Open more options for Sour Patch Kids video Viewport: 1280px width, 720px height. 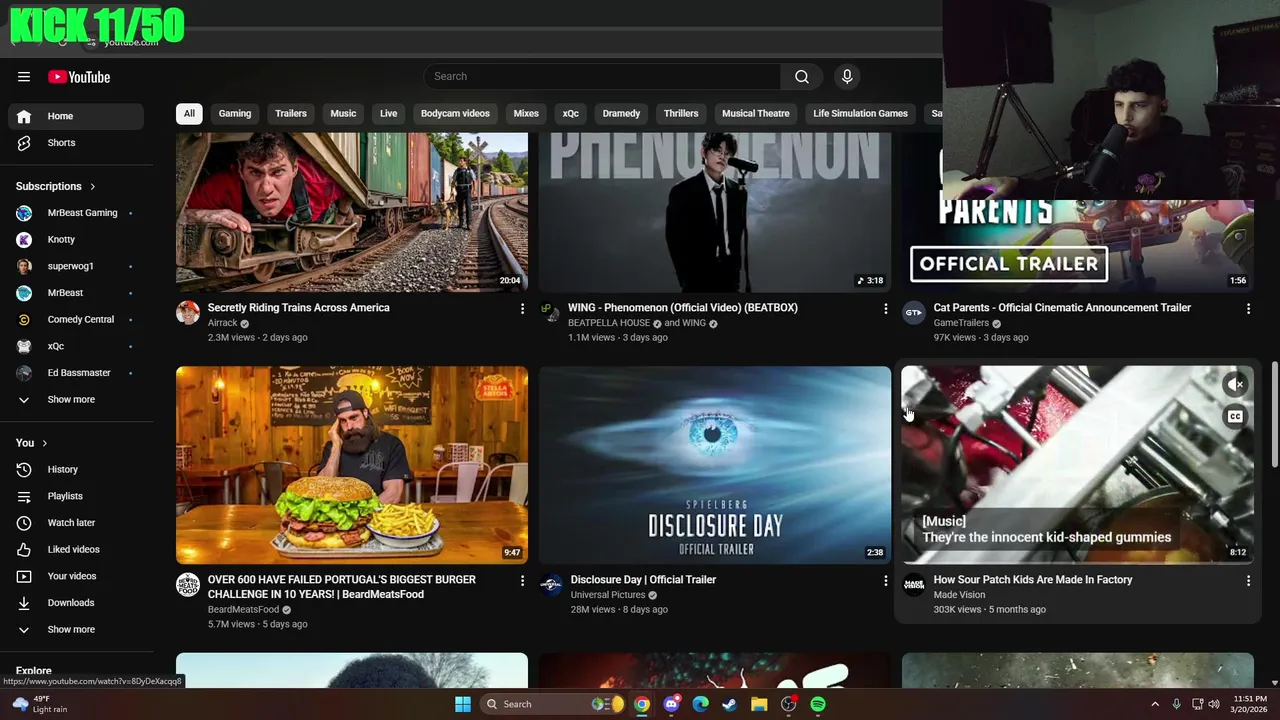1248,581
